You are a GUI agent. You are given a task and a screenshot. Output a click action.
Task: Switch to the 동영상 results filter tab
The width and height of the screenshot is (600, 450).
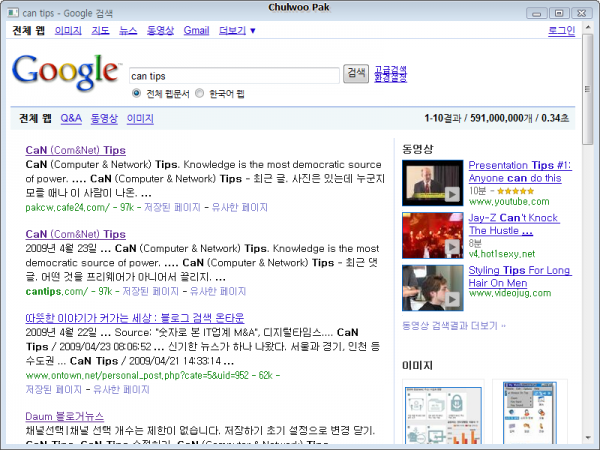click(x=104, y=118)
